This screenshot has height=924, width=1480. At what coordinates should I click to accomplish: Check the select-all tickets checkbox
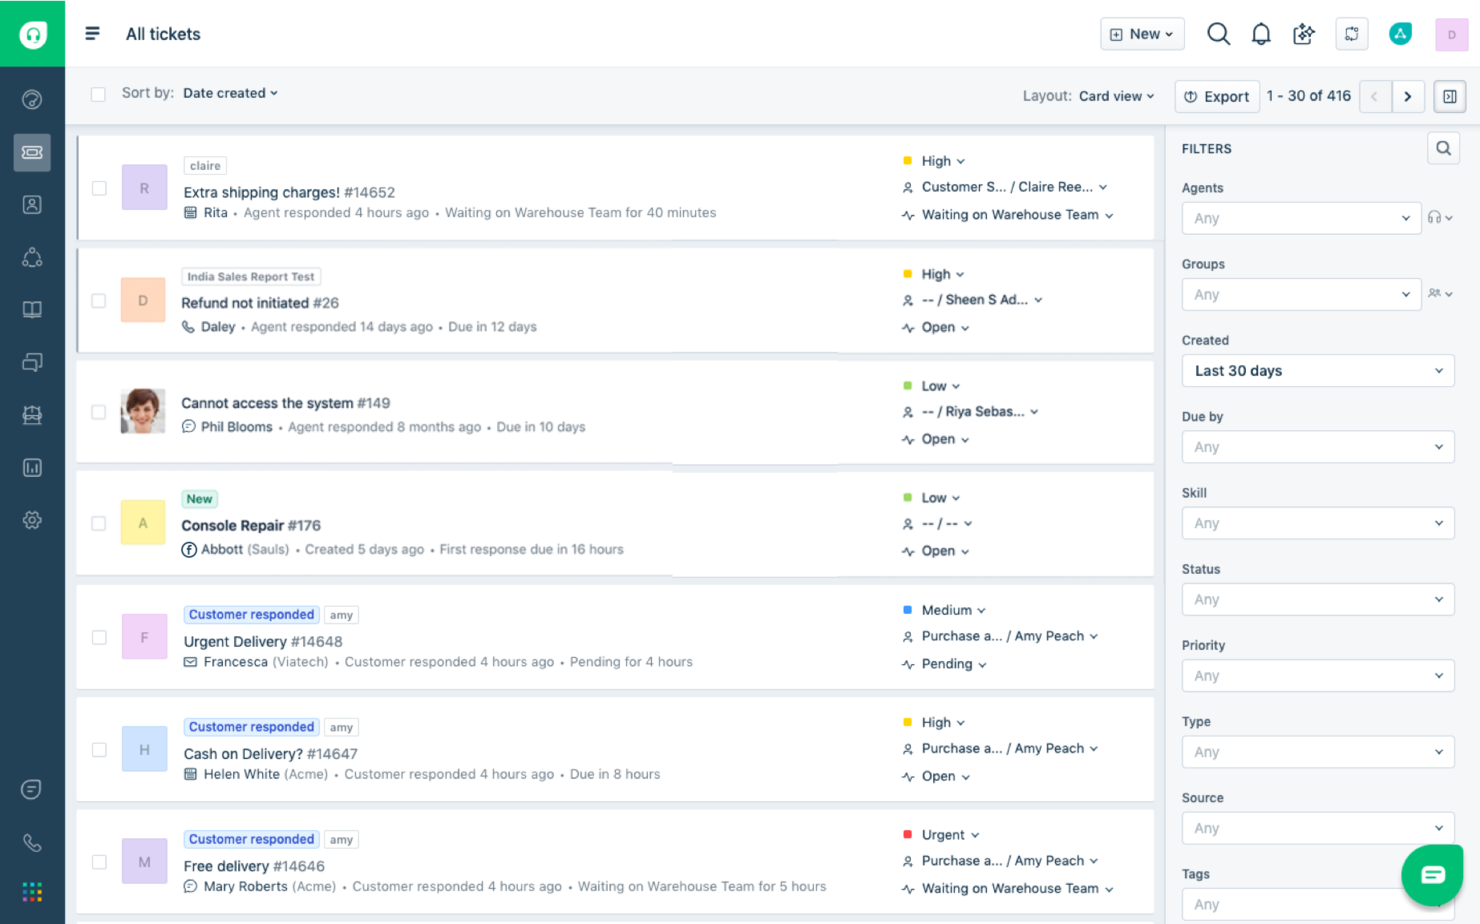tap(98, 93)
